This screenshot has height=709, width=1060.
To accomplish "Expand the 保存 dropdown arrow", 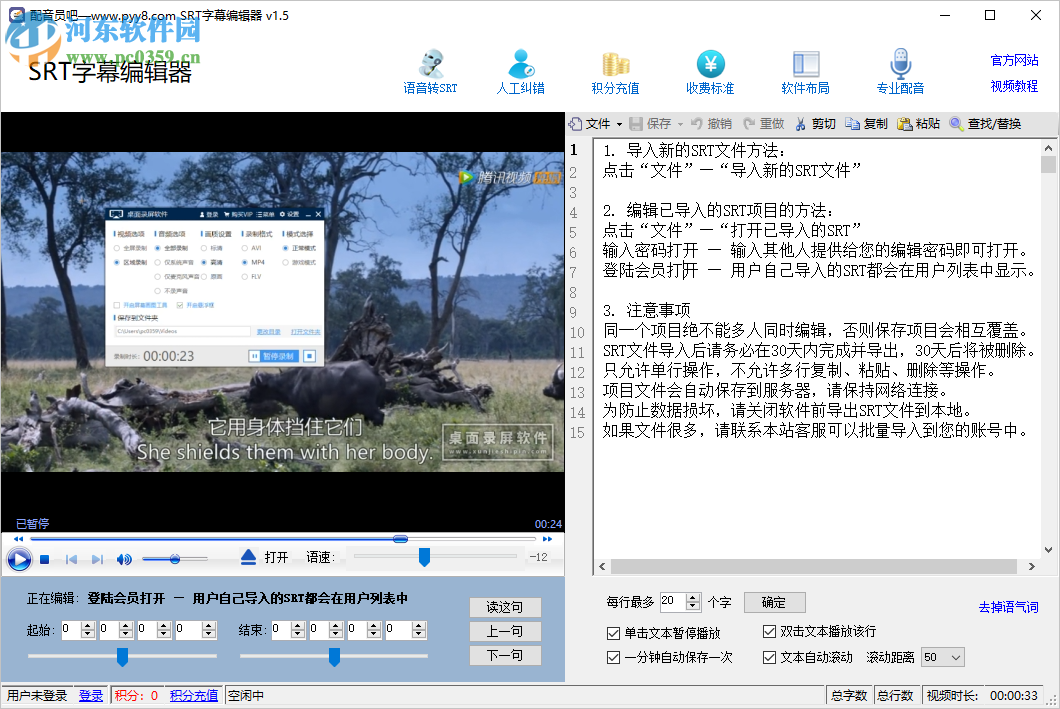I will click(680, 124).
